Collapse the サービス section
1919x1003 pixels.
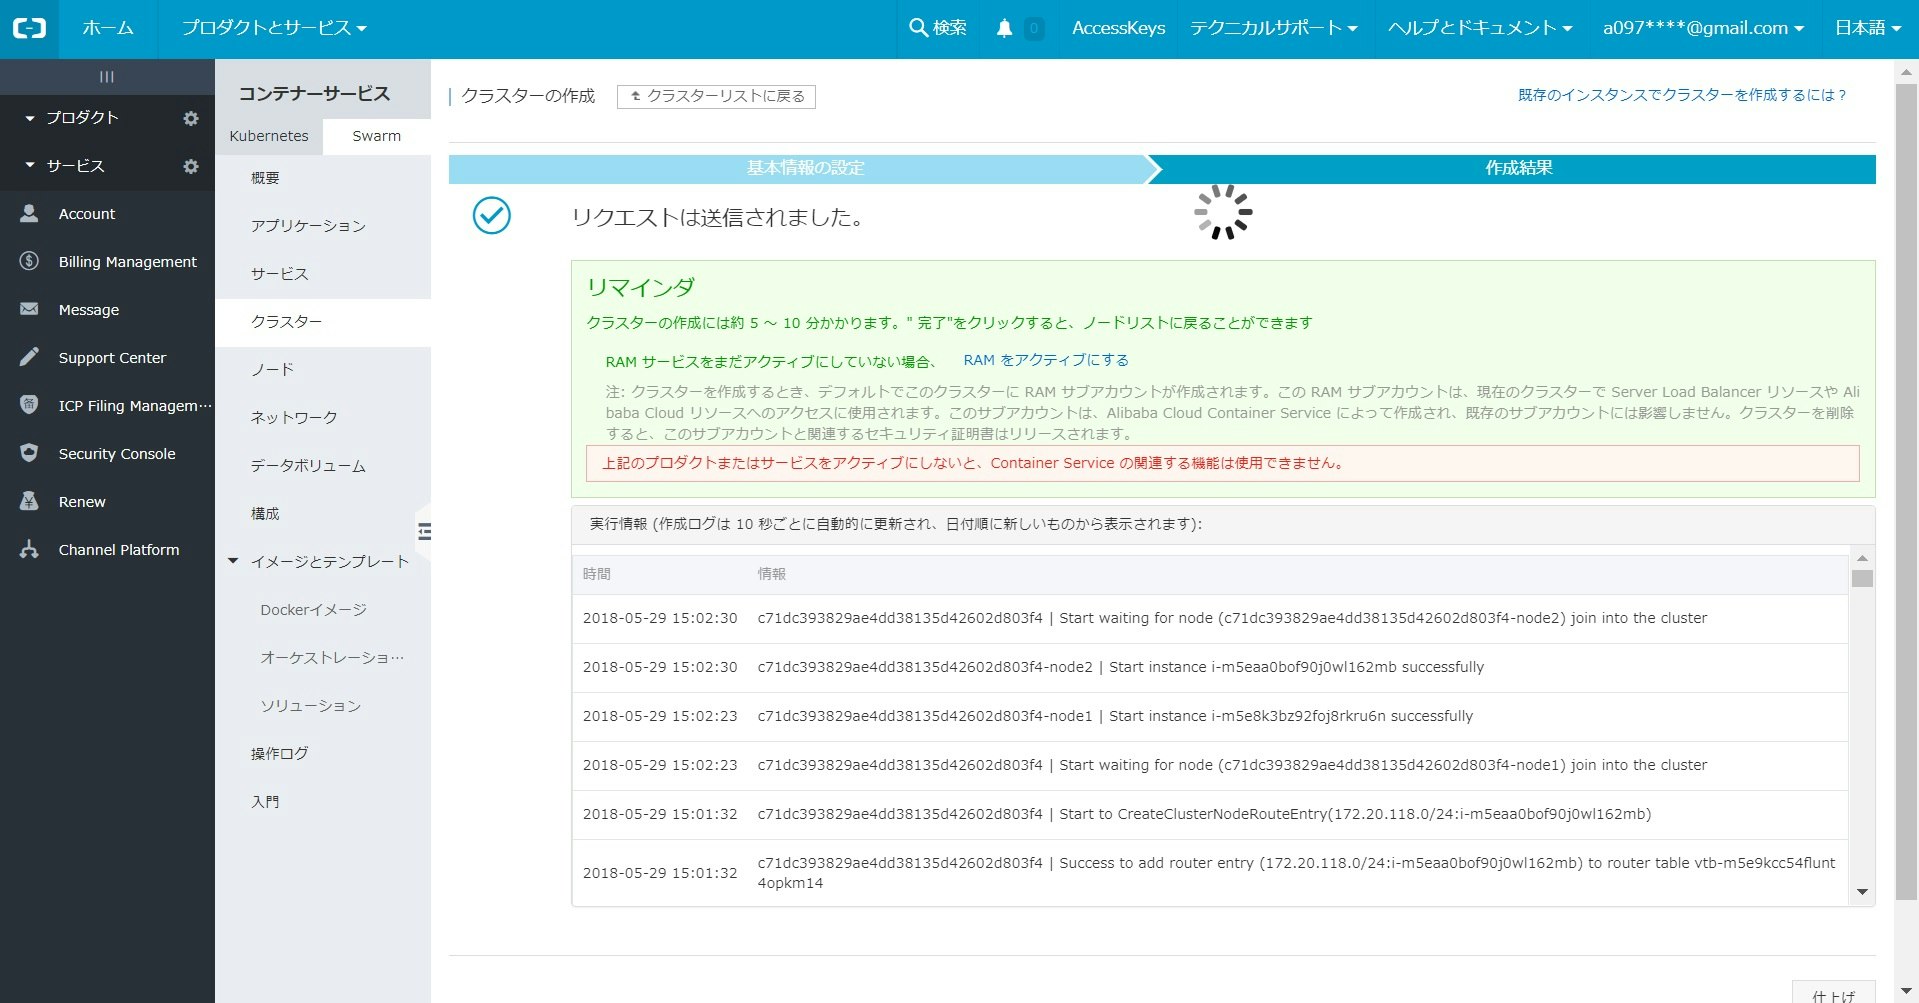pyautogui.click(x=30, y=166)
